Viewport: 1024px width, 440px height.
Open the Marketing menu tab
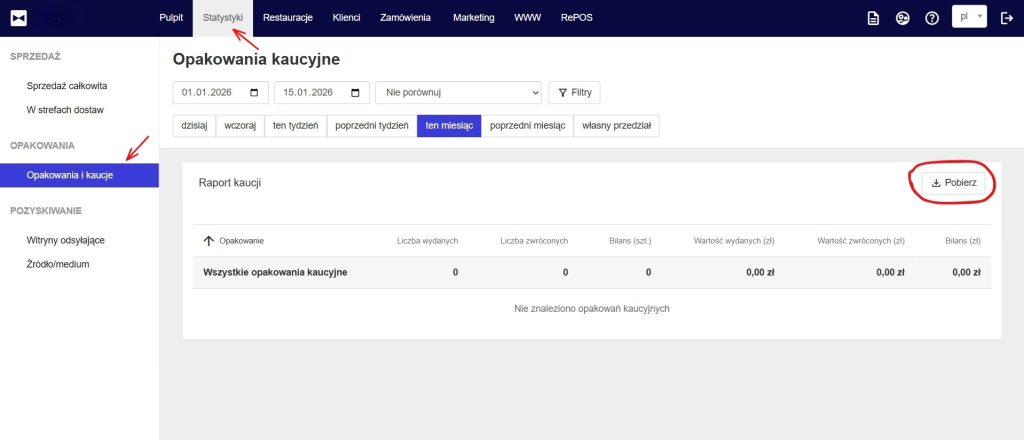(x=473, y=18)
